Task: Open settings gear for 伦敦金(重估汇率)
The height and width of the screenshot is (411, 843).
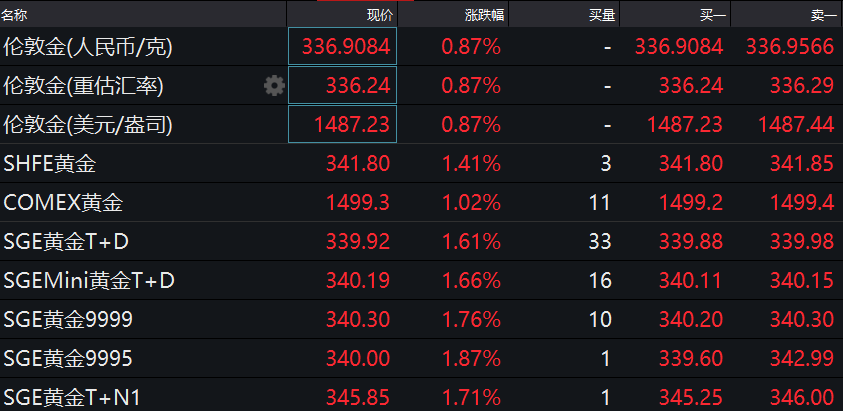Action: pyautogui.click(x=274, y=86)
